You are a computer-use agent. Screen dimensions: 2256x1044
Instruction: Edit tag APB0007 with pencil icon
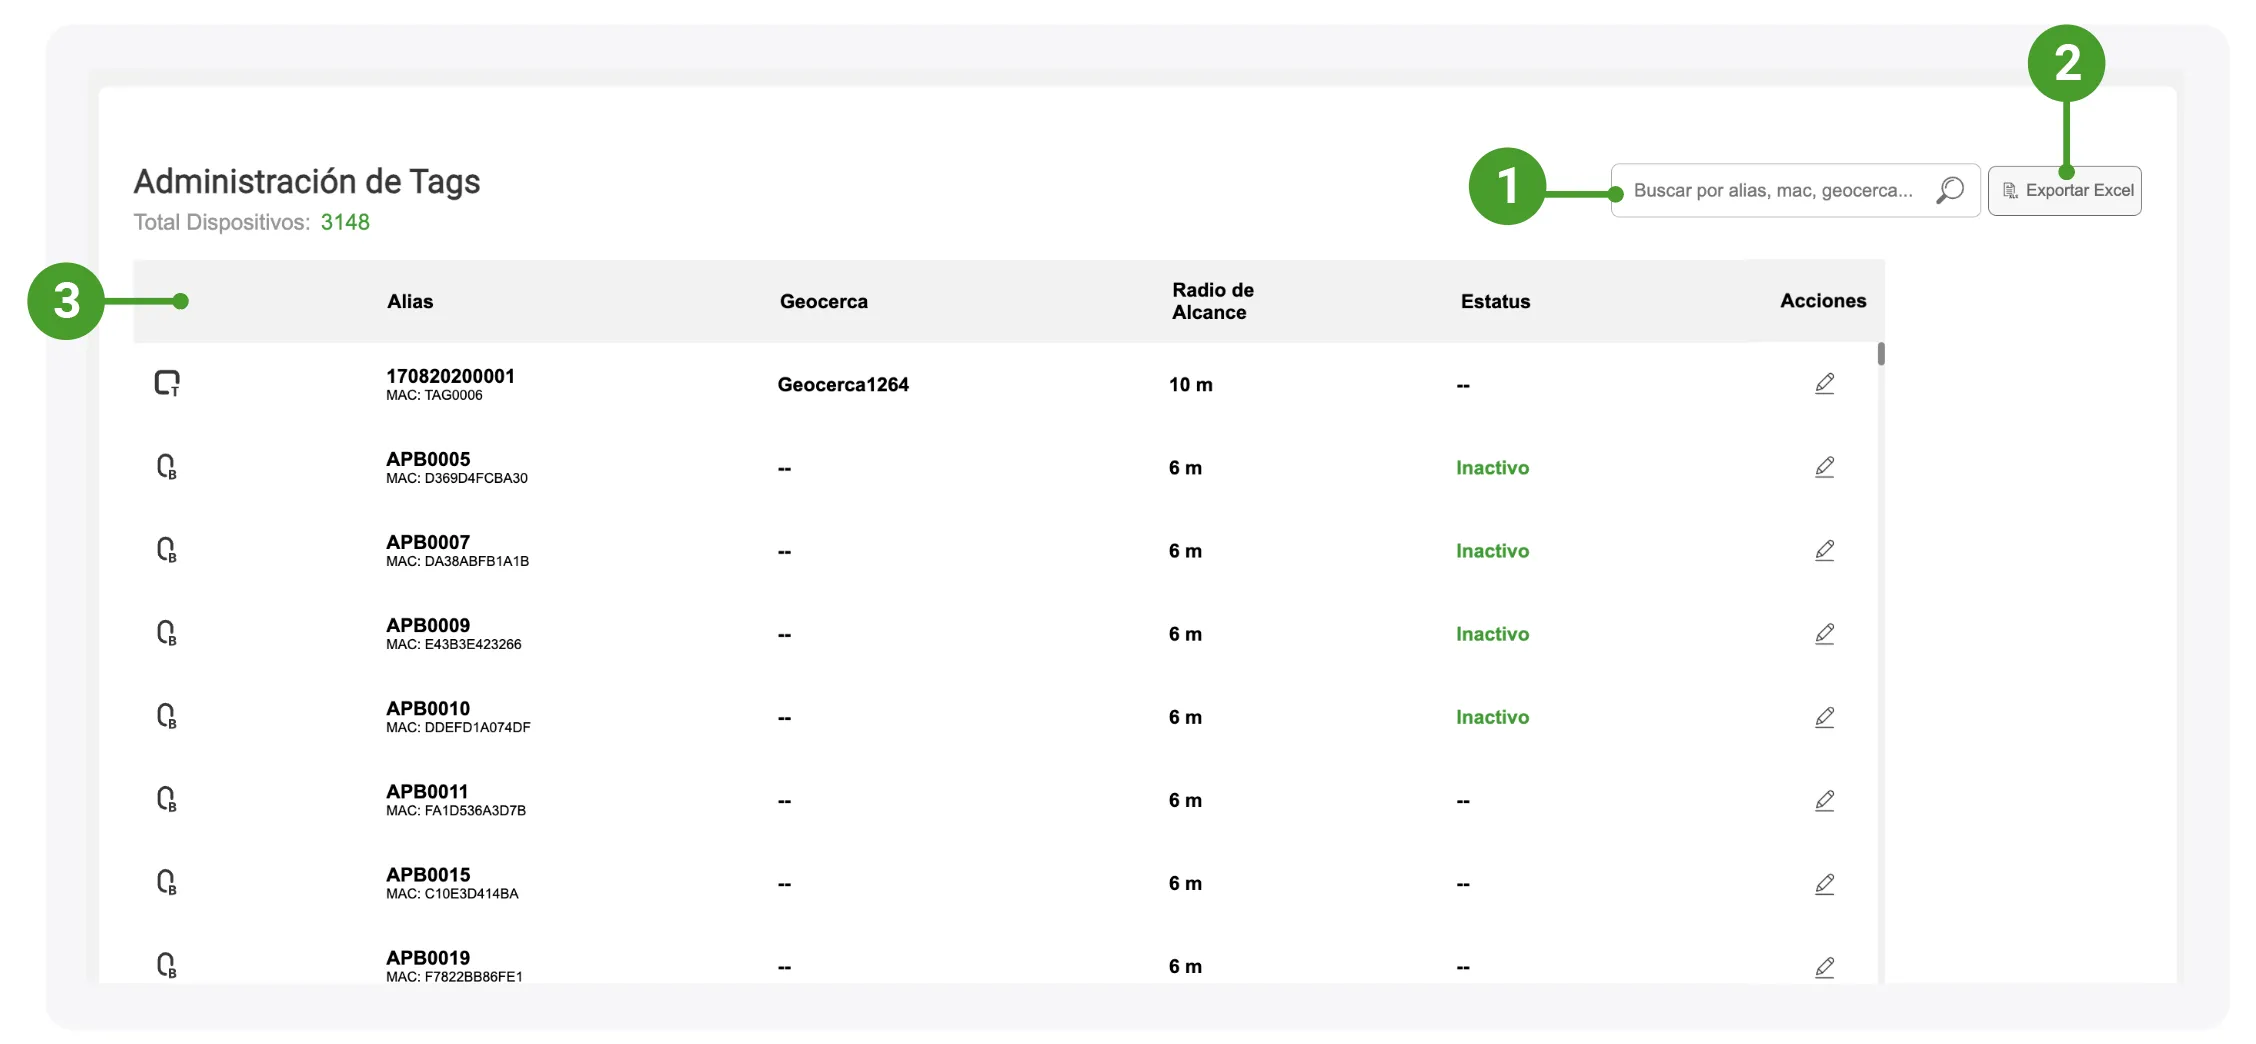[x=1824, y=550]
